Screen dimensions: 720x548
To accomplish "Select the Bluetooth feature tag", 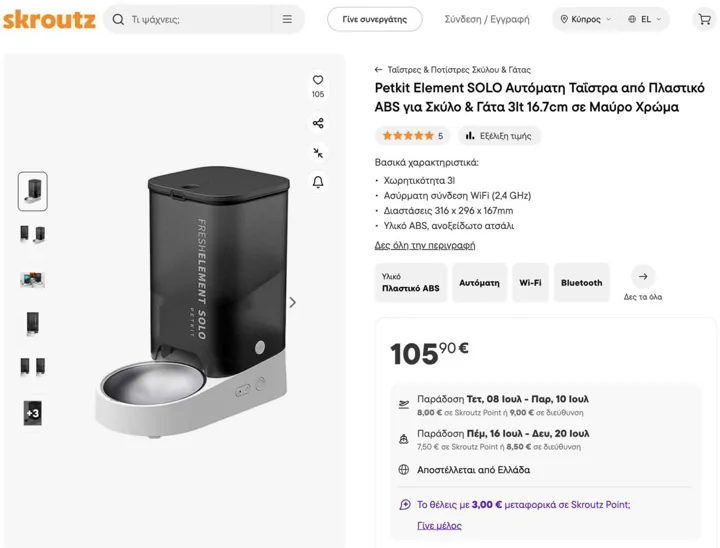I will 581,282.
